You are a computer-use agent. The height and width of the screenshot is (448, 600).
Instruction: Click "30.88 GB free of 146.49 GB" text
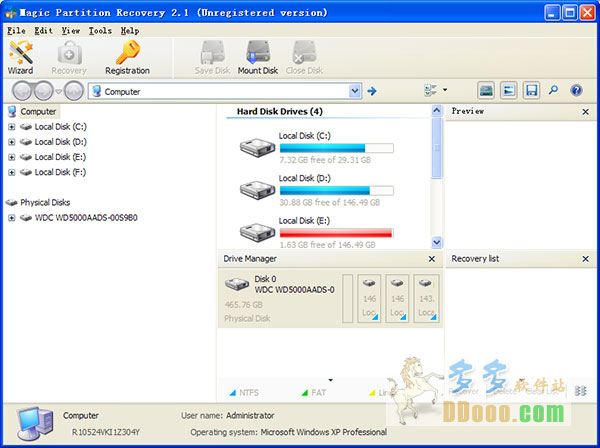(329, 202)
